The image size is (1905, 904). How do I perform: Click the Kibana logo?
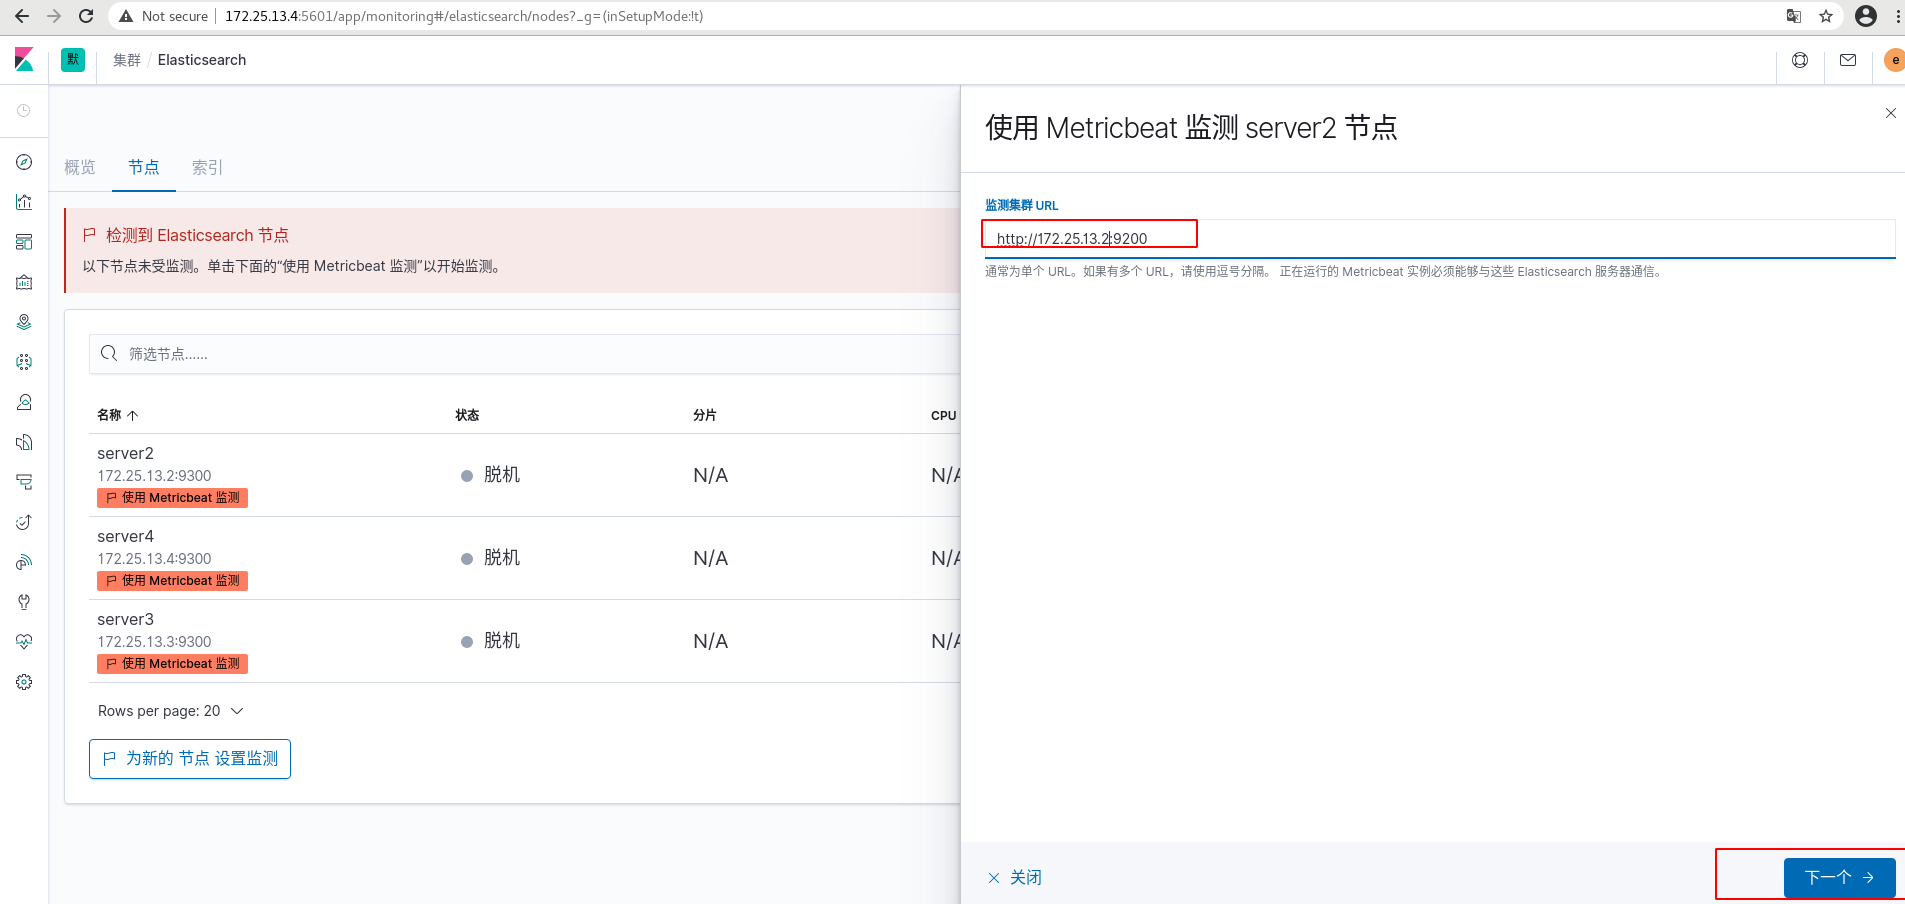(24, 60)
